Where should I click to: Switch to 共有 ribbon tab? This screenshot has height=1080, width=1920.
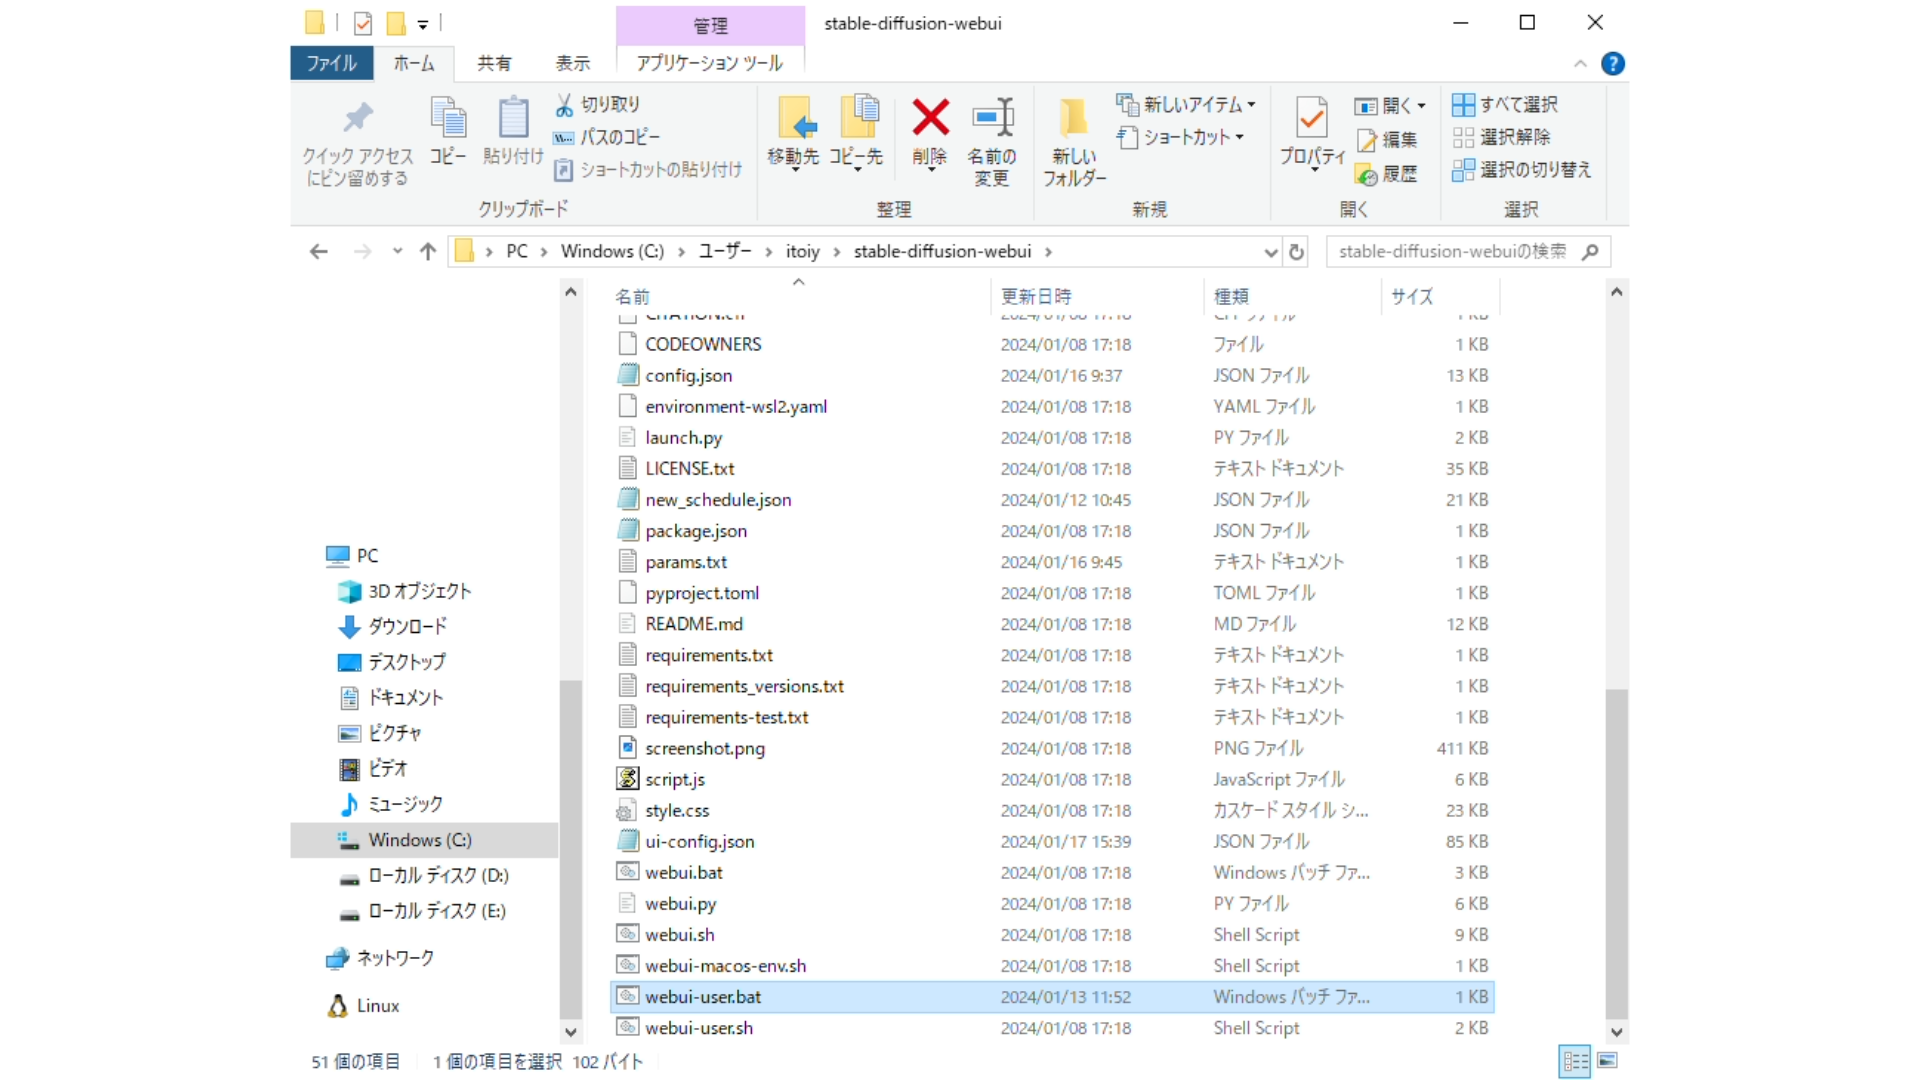click(494, 63)
